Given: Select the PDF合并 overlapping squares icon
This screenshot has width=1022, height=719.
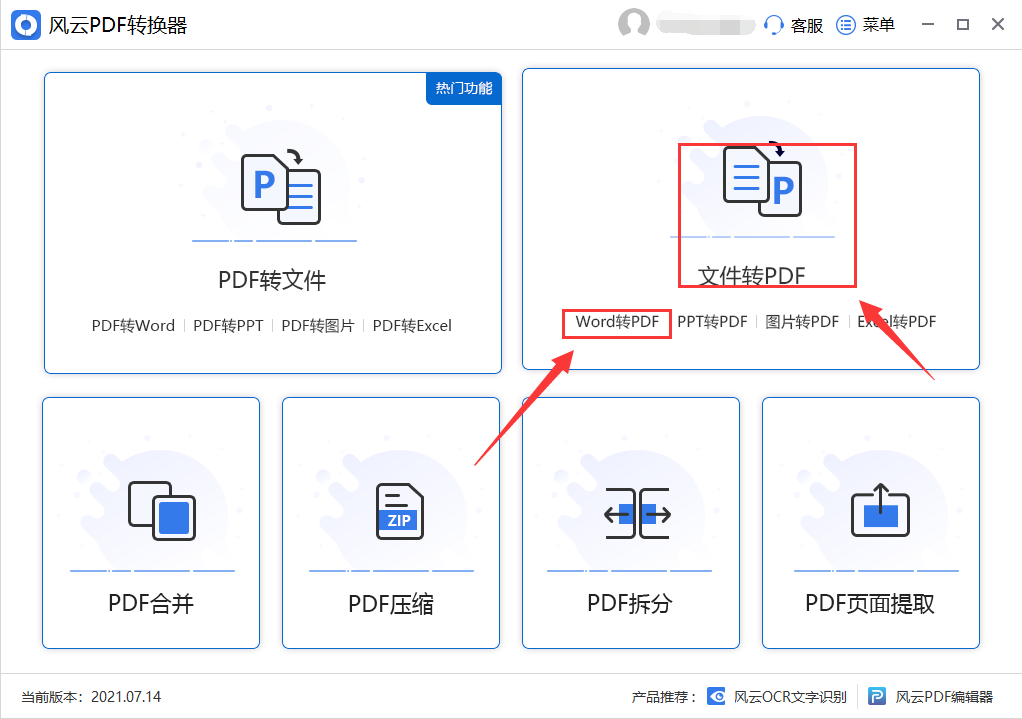Looking at the screenshot, I should [162, 510].
